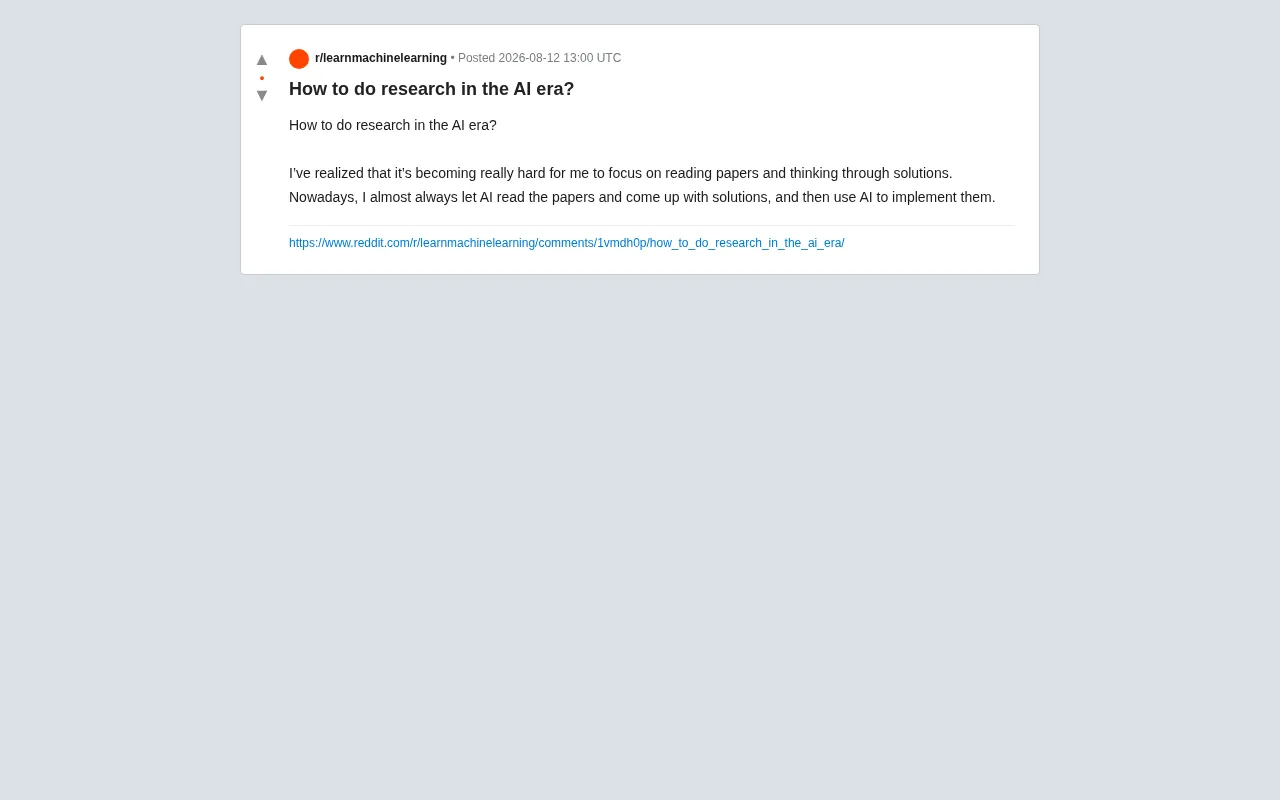Click the word "UTC" in the header
The height and width of the screenshot is (800, 1280).
pos(609,58)
